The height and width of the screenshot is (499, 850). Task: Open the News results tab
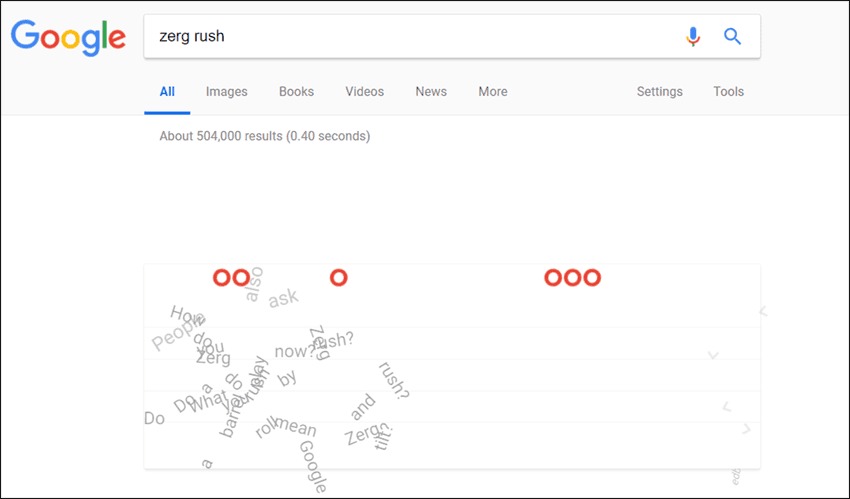point(431,92)
